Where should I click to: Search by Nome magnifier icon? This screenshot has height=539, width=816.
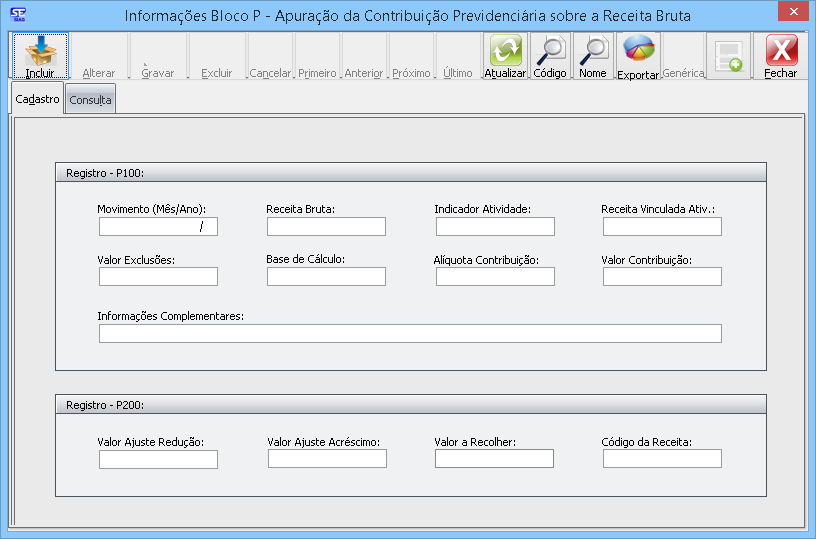593,51
